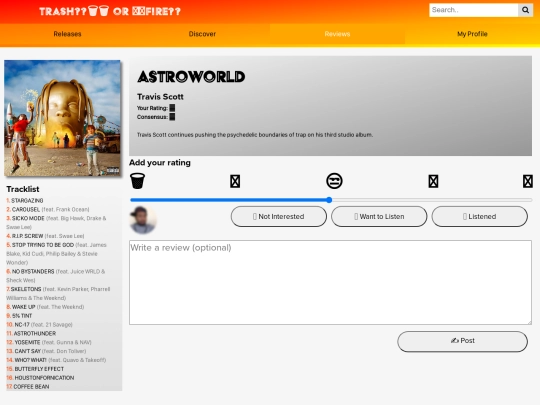Viewport: 540px width, 405px height.
Task: Click the Trash or Fire site logo
Action: coord(110,11)
